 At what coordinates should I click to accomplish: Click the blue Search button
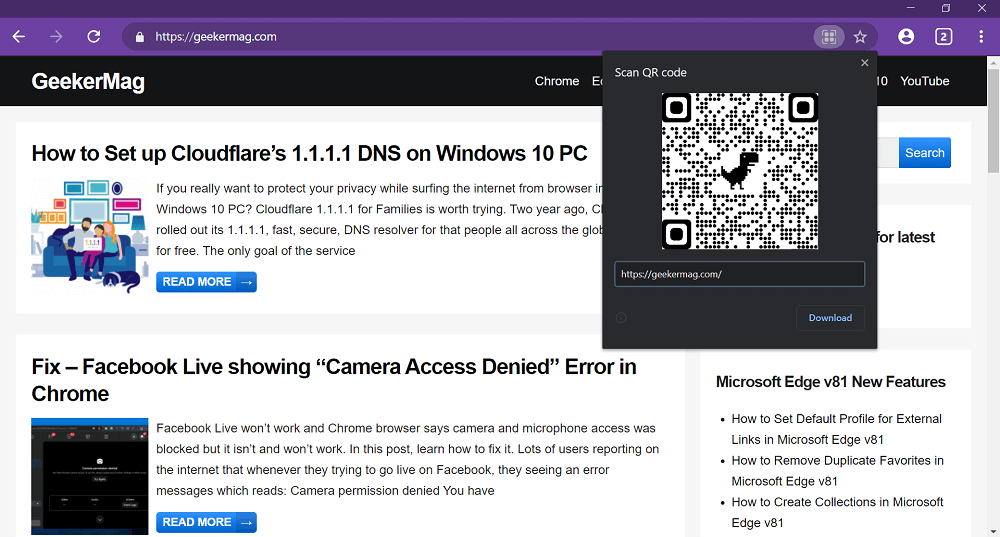(x=925, y=153)
